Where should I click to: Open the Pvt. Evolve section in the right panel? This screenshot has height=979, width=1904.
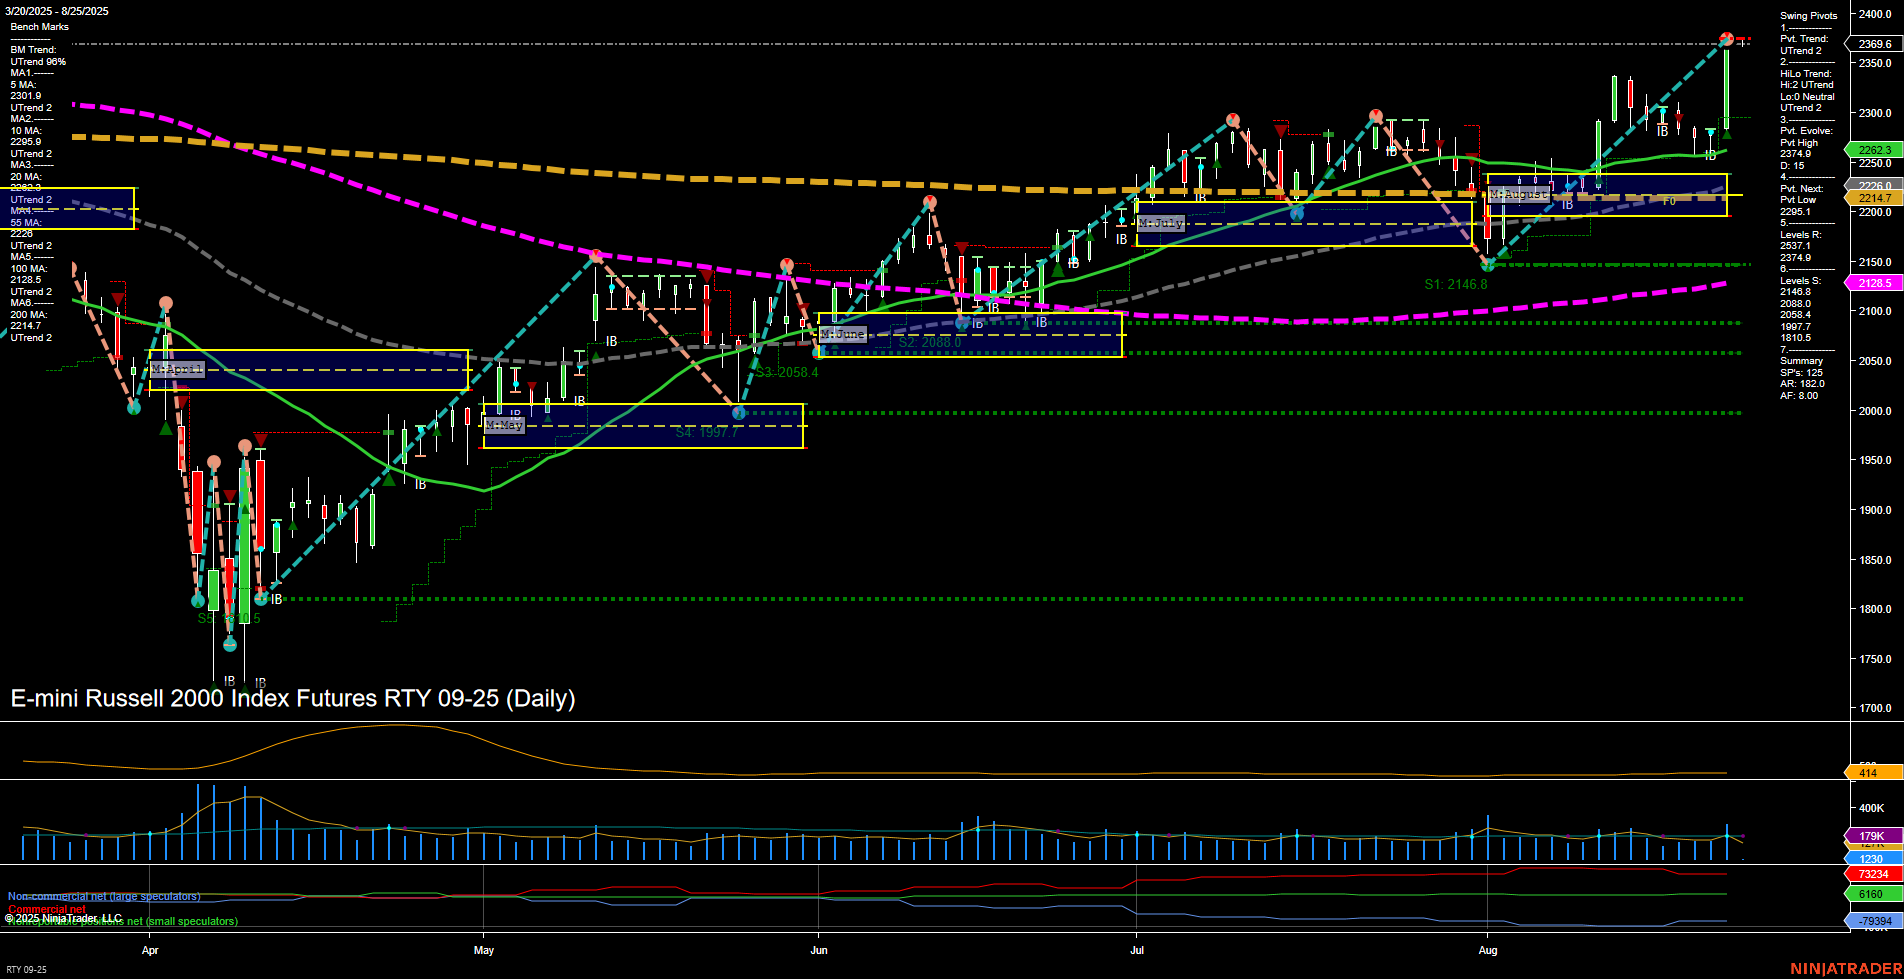pyautogui.click(x=1805, y=130)
